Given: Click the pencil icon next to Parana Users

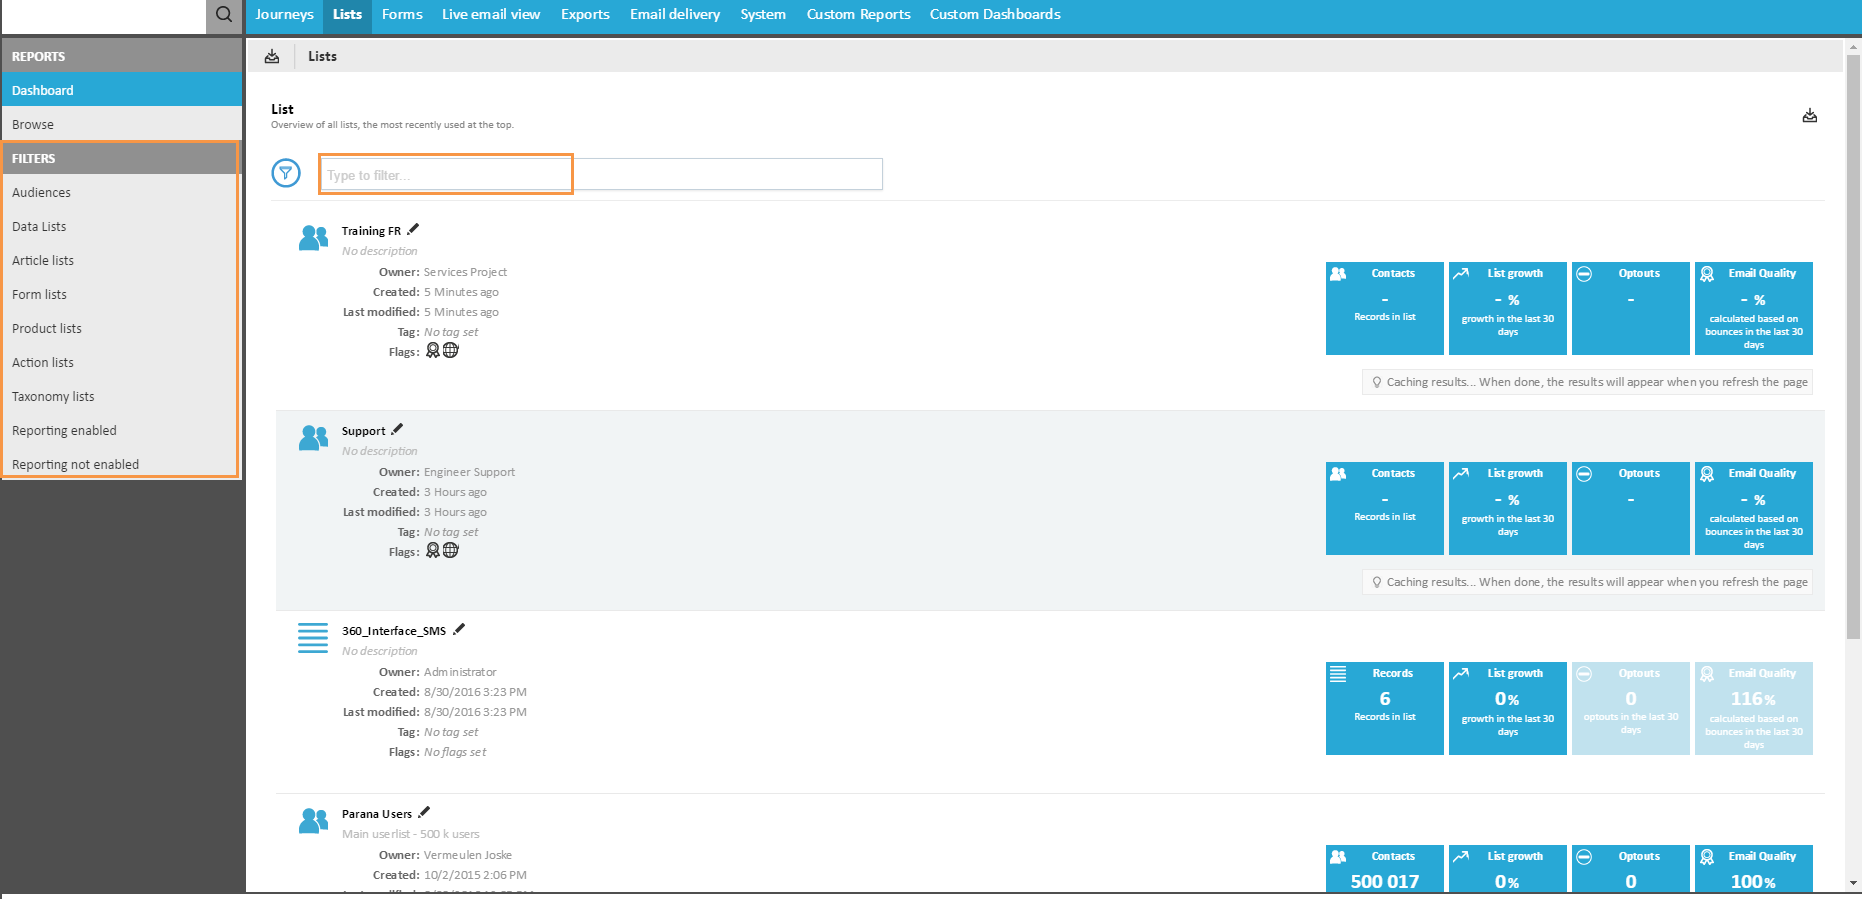Looking at the screenshot, I should pyautogui.click(x=424, y=813).
